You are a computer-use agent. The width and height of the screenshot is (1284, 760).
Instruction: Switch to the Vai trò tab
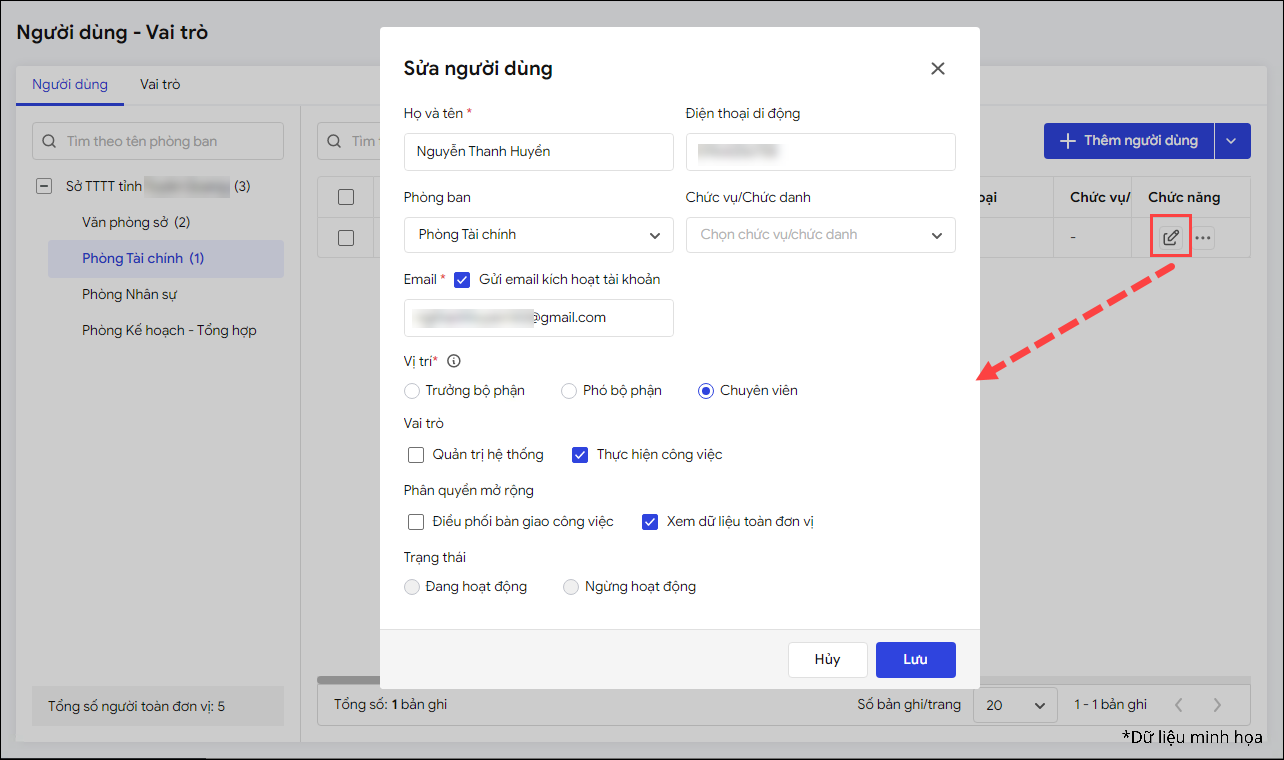pos(160,85)
